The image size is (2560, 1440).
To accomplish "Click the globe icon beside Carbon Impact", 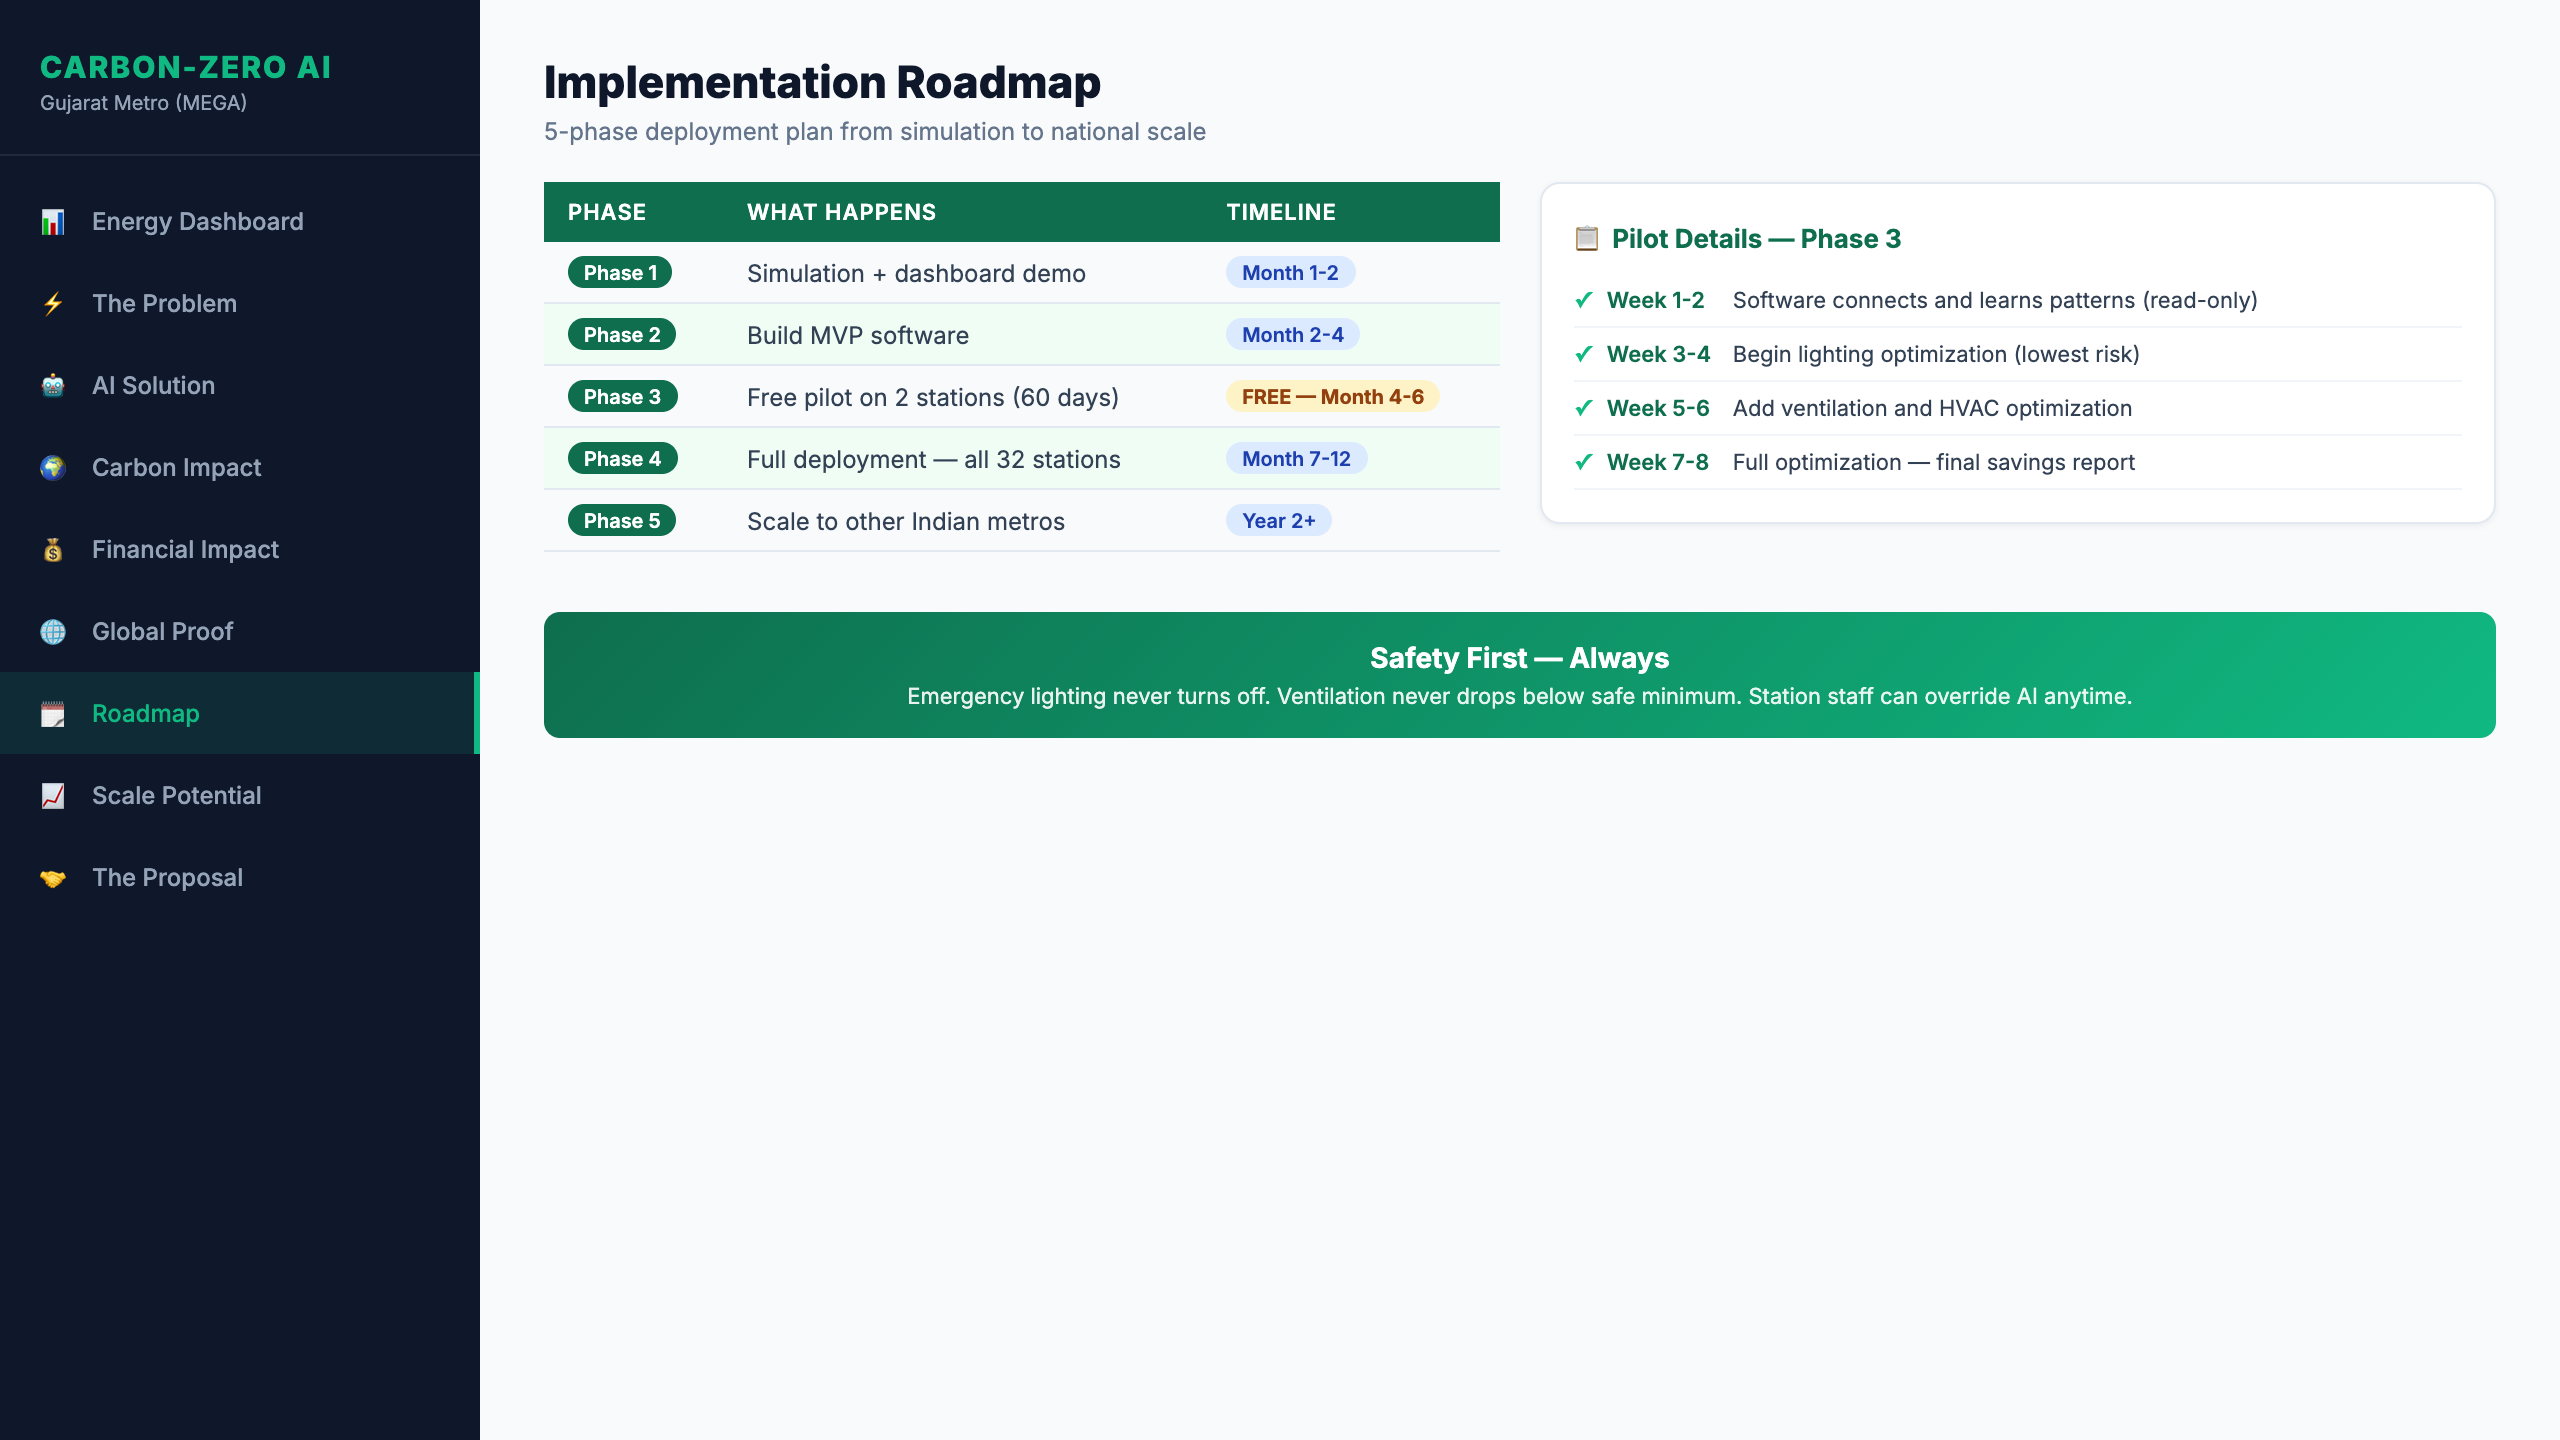I will tap(54, 467).
